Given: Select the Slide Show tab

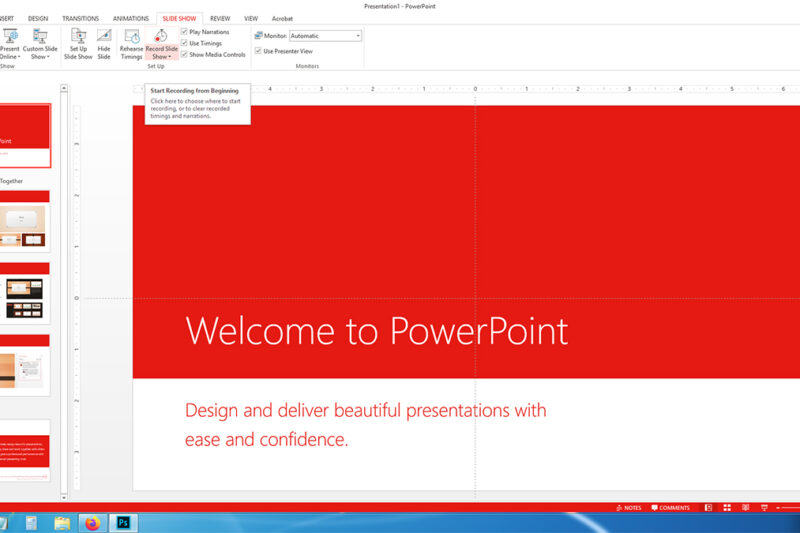Looking at the screenshot, I should click(x=179, y=18).
